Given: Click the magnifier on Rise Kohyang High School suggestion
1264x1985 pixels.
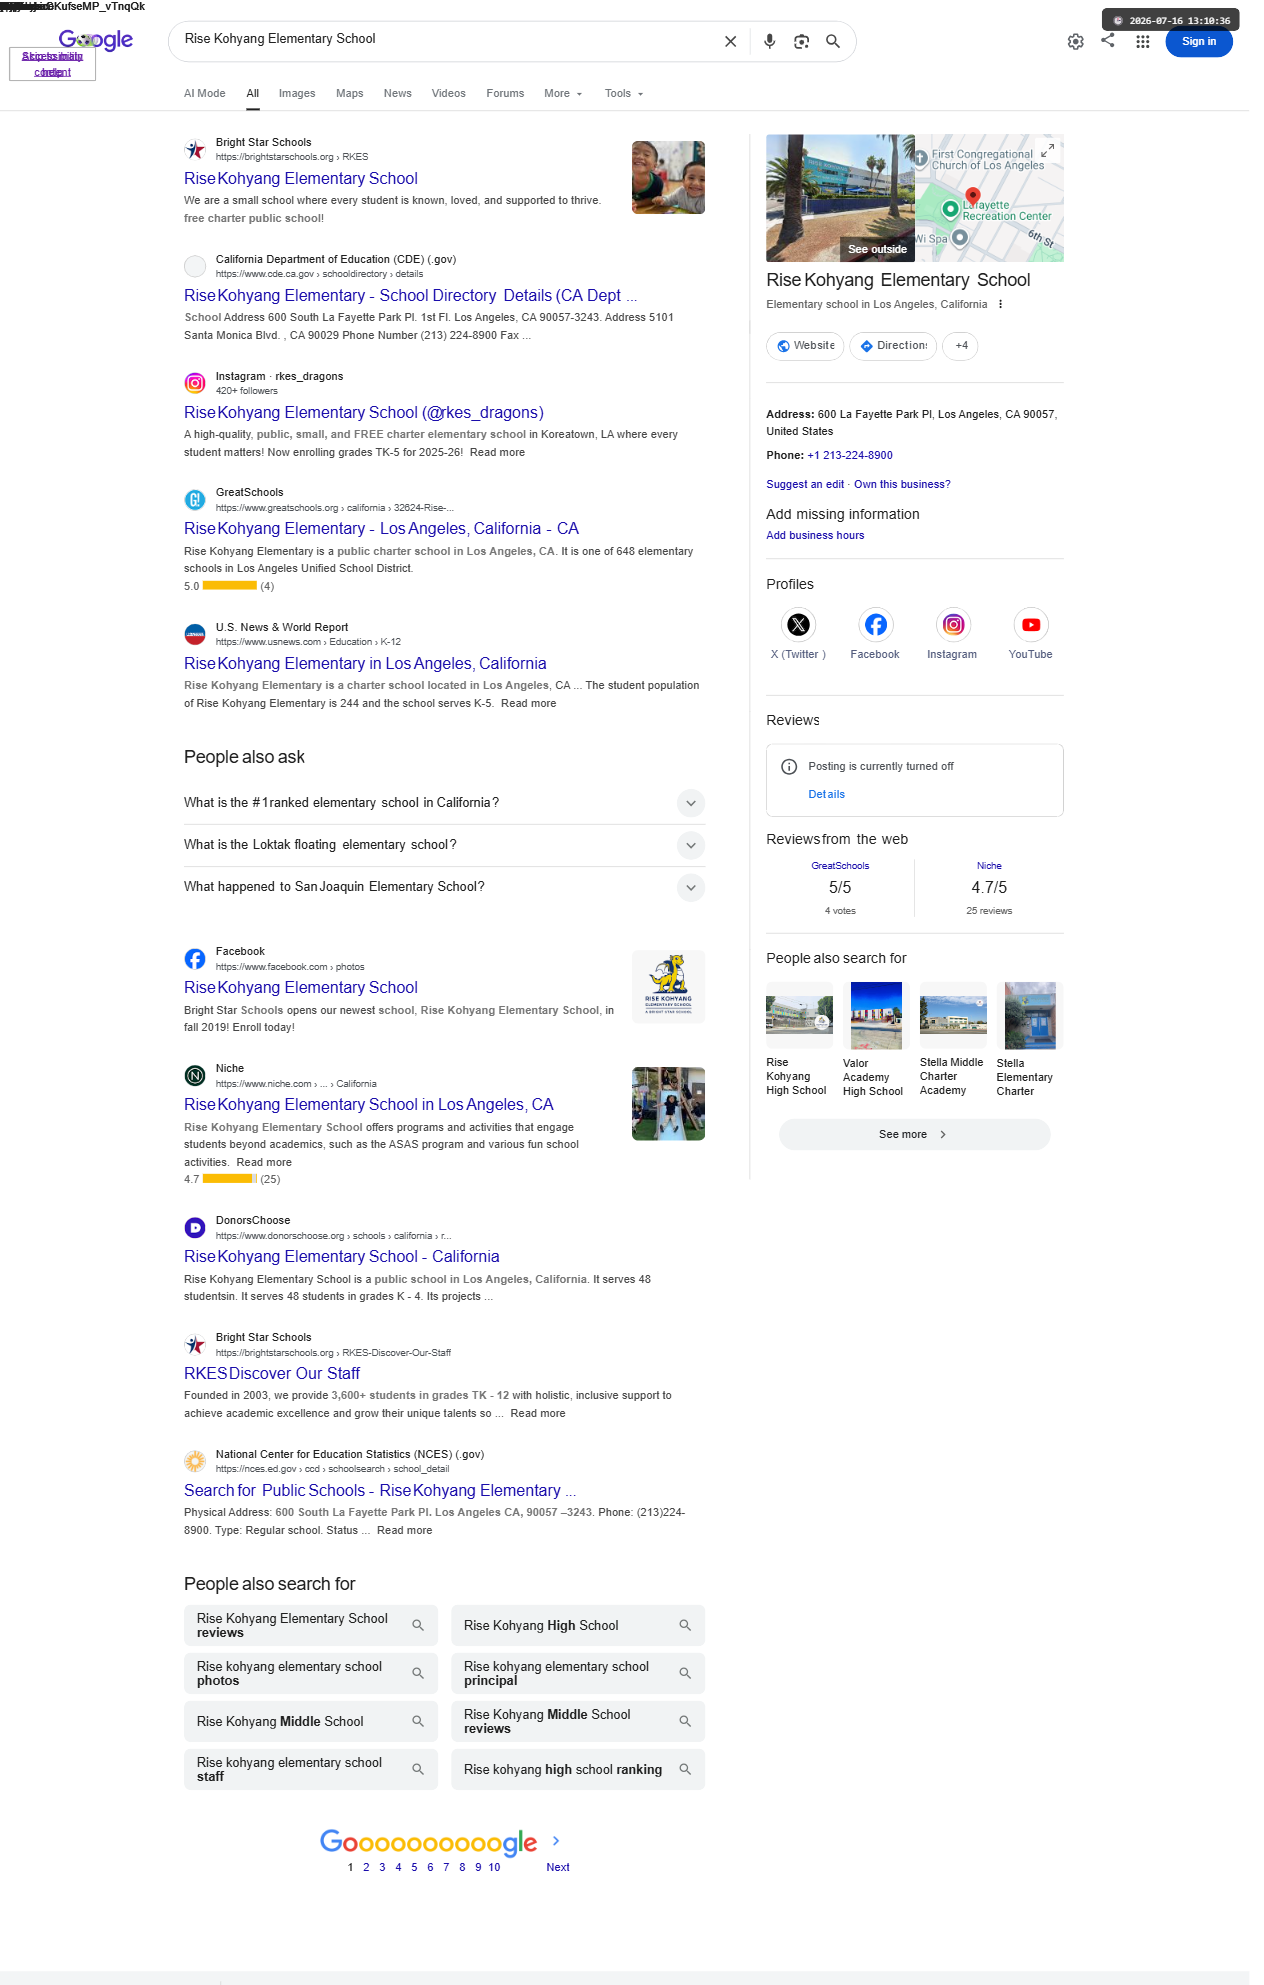Looking at the screenshot, I should (x=685, y=1626).
